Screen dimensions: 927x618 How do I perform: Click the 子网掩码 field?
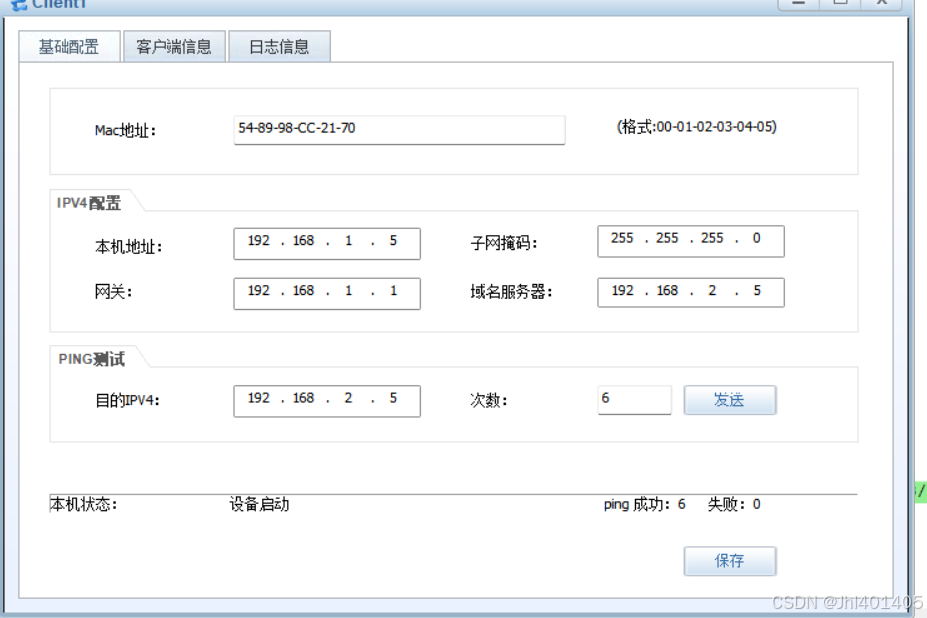(x=691, y=241)
